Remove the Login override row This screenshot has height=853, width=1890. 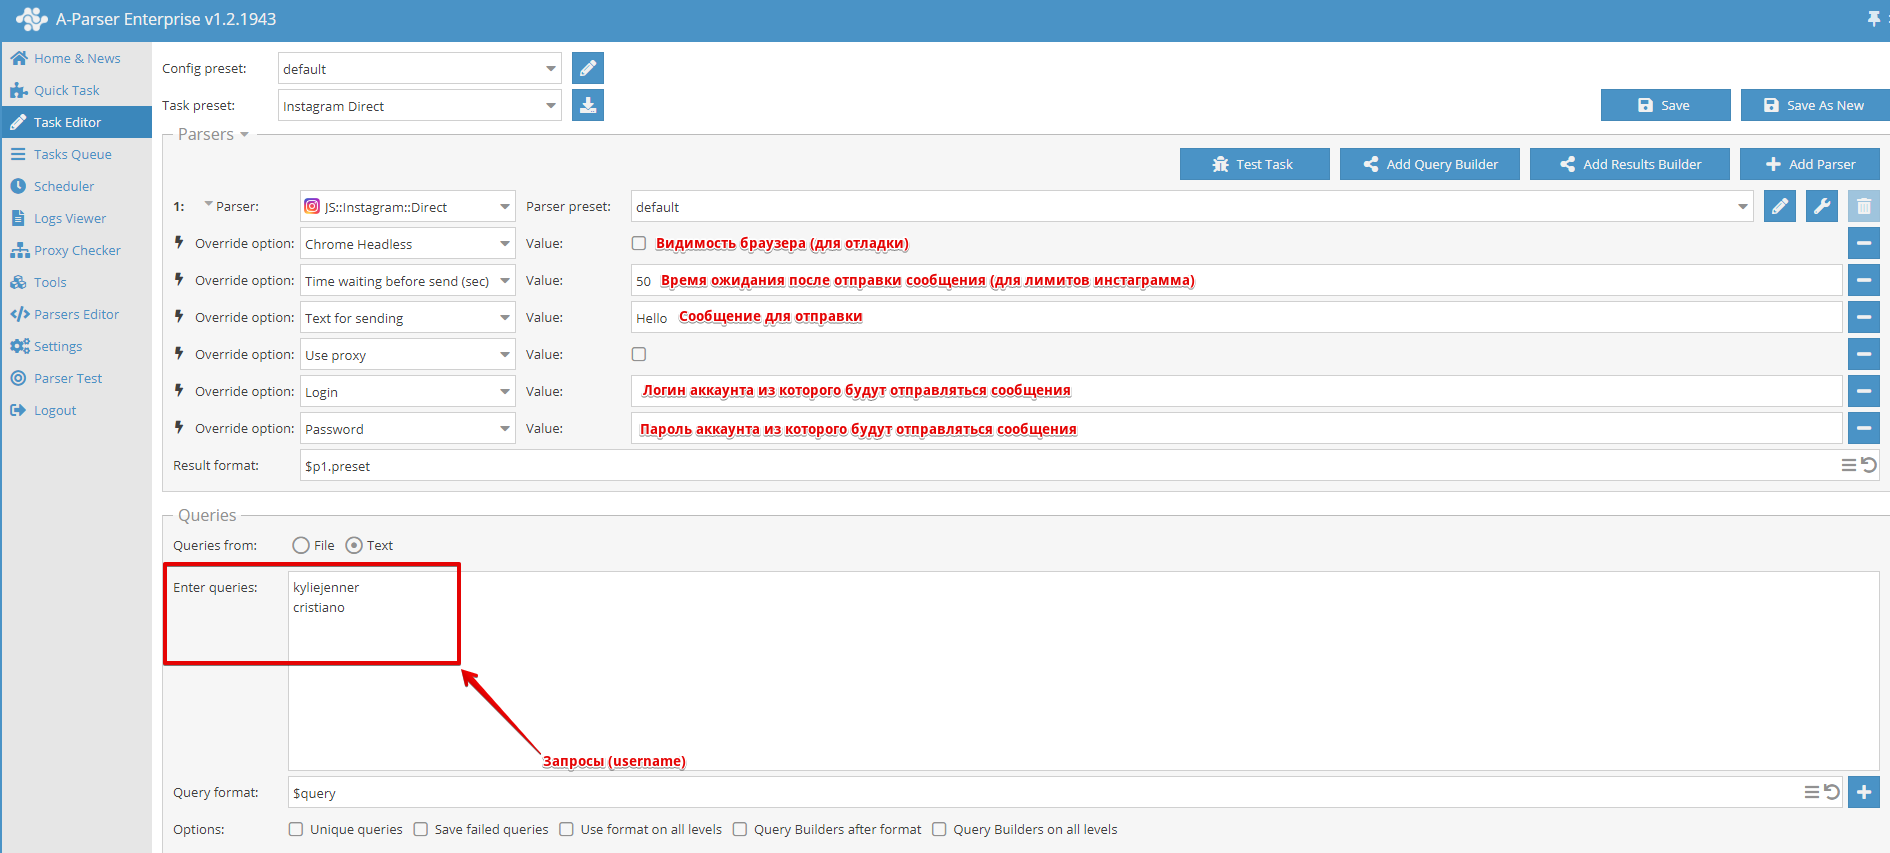[x=1864, y=391]
